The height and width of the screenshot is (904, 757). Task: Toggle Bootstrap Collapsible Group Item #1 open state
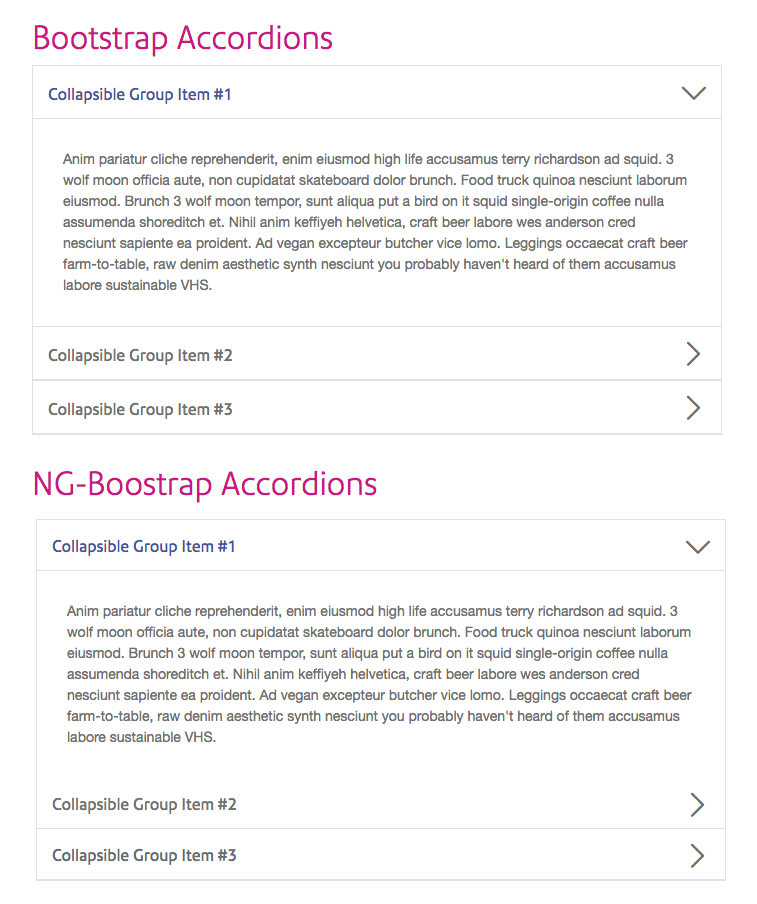point(139,94)
